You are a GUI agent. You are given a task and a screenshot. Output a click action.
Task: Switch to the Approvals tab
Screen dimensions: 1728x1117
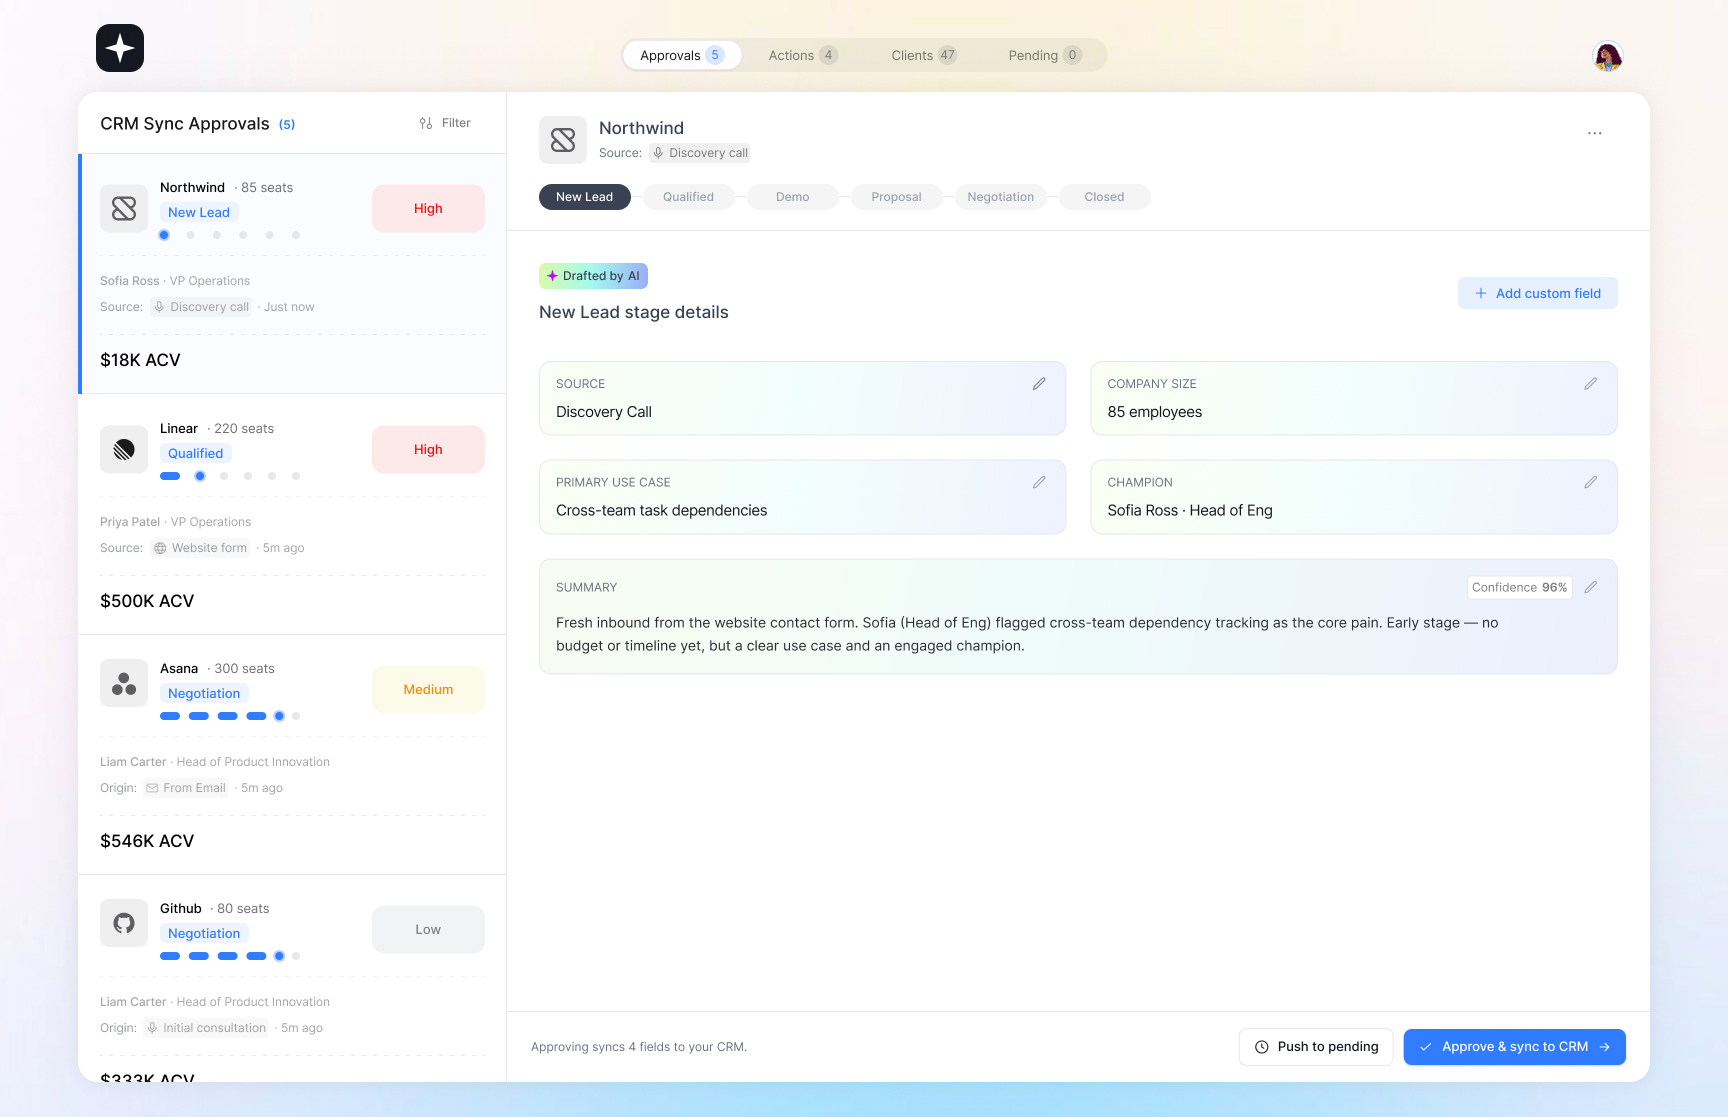(682, 55)
